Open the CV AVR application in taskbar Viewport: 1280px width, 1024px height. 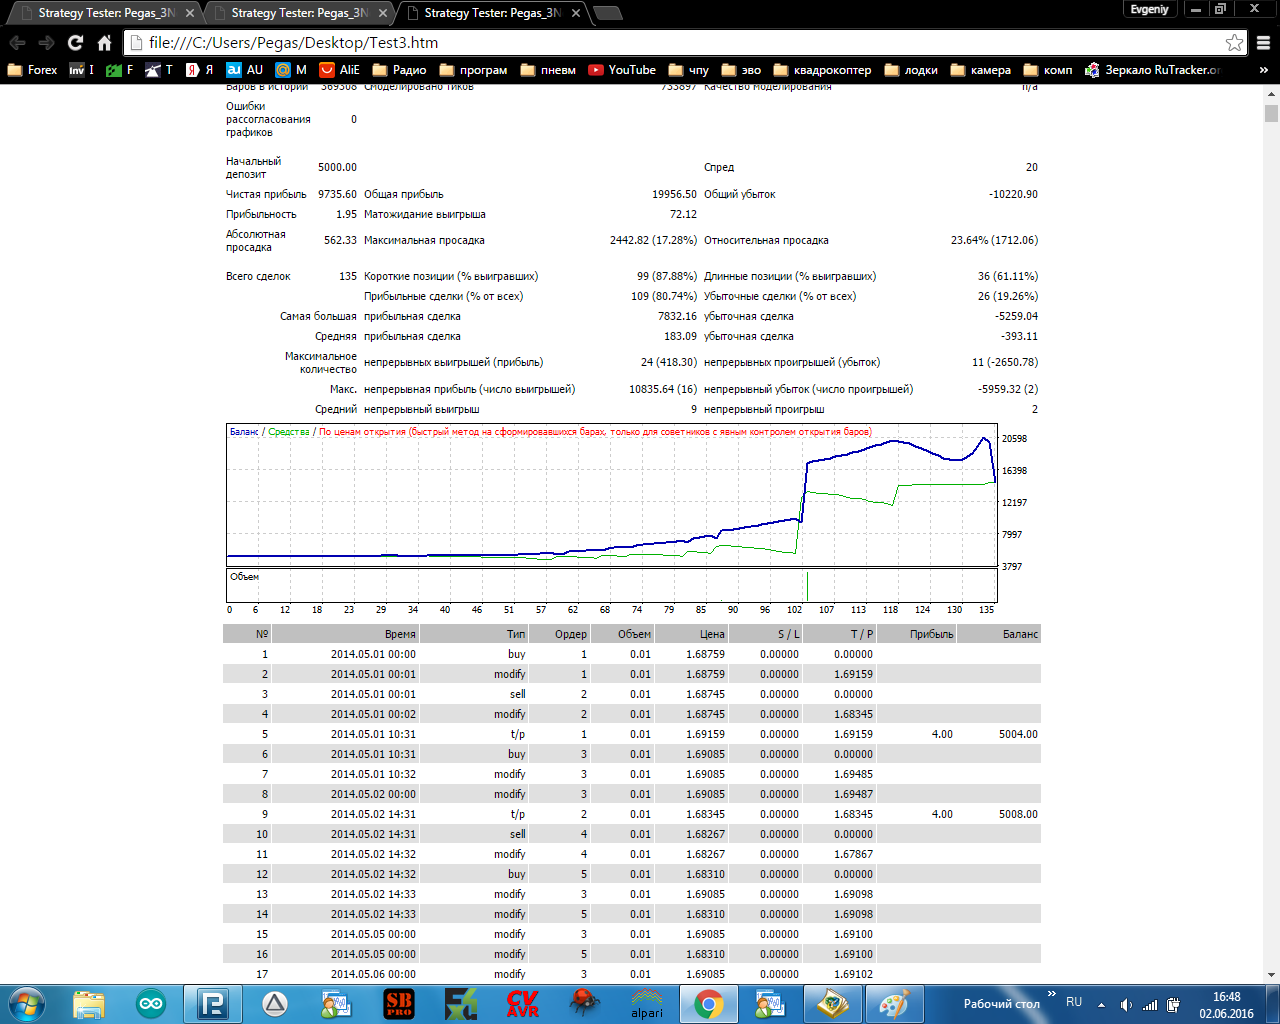pos(523,1004)
